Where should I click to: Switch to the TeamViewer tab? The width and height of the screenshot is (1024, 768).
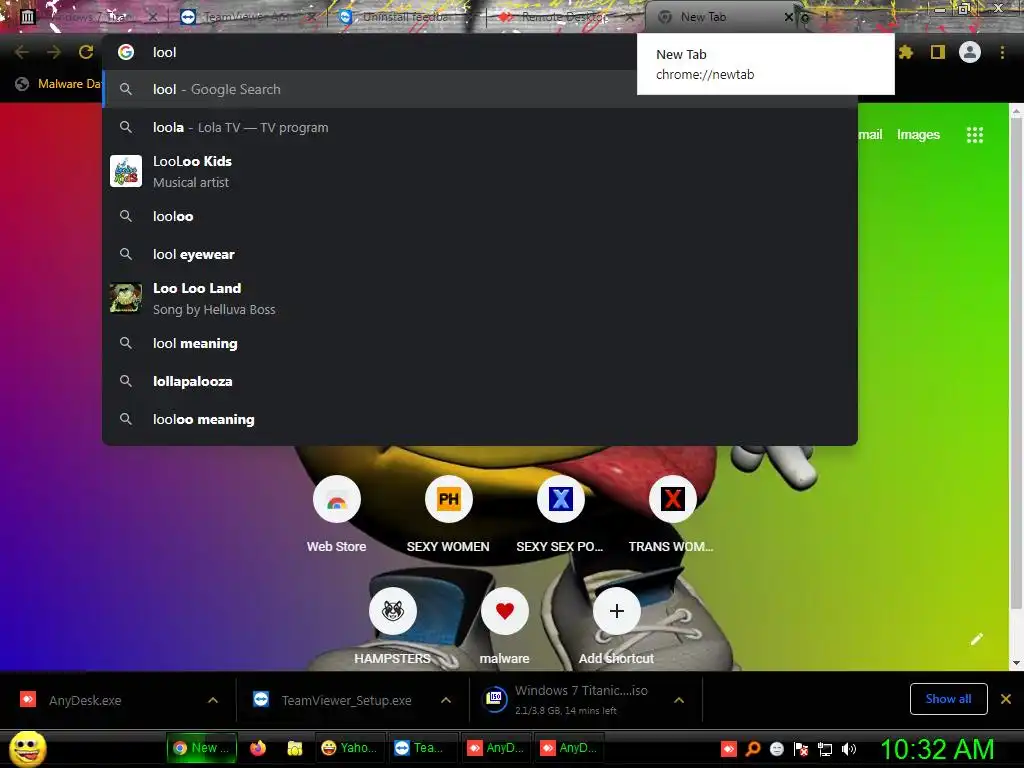tap(248, 17)
